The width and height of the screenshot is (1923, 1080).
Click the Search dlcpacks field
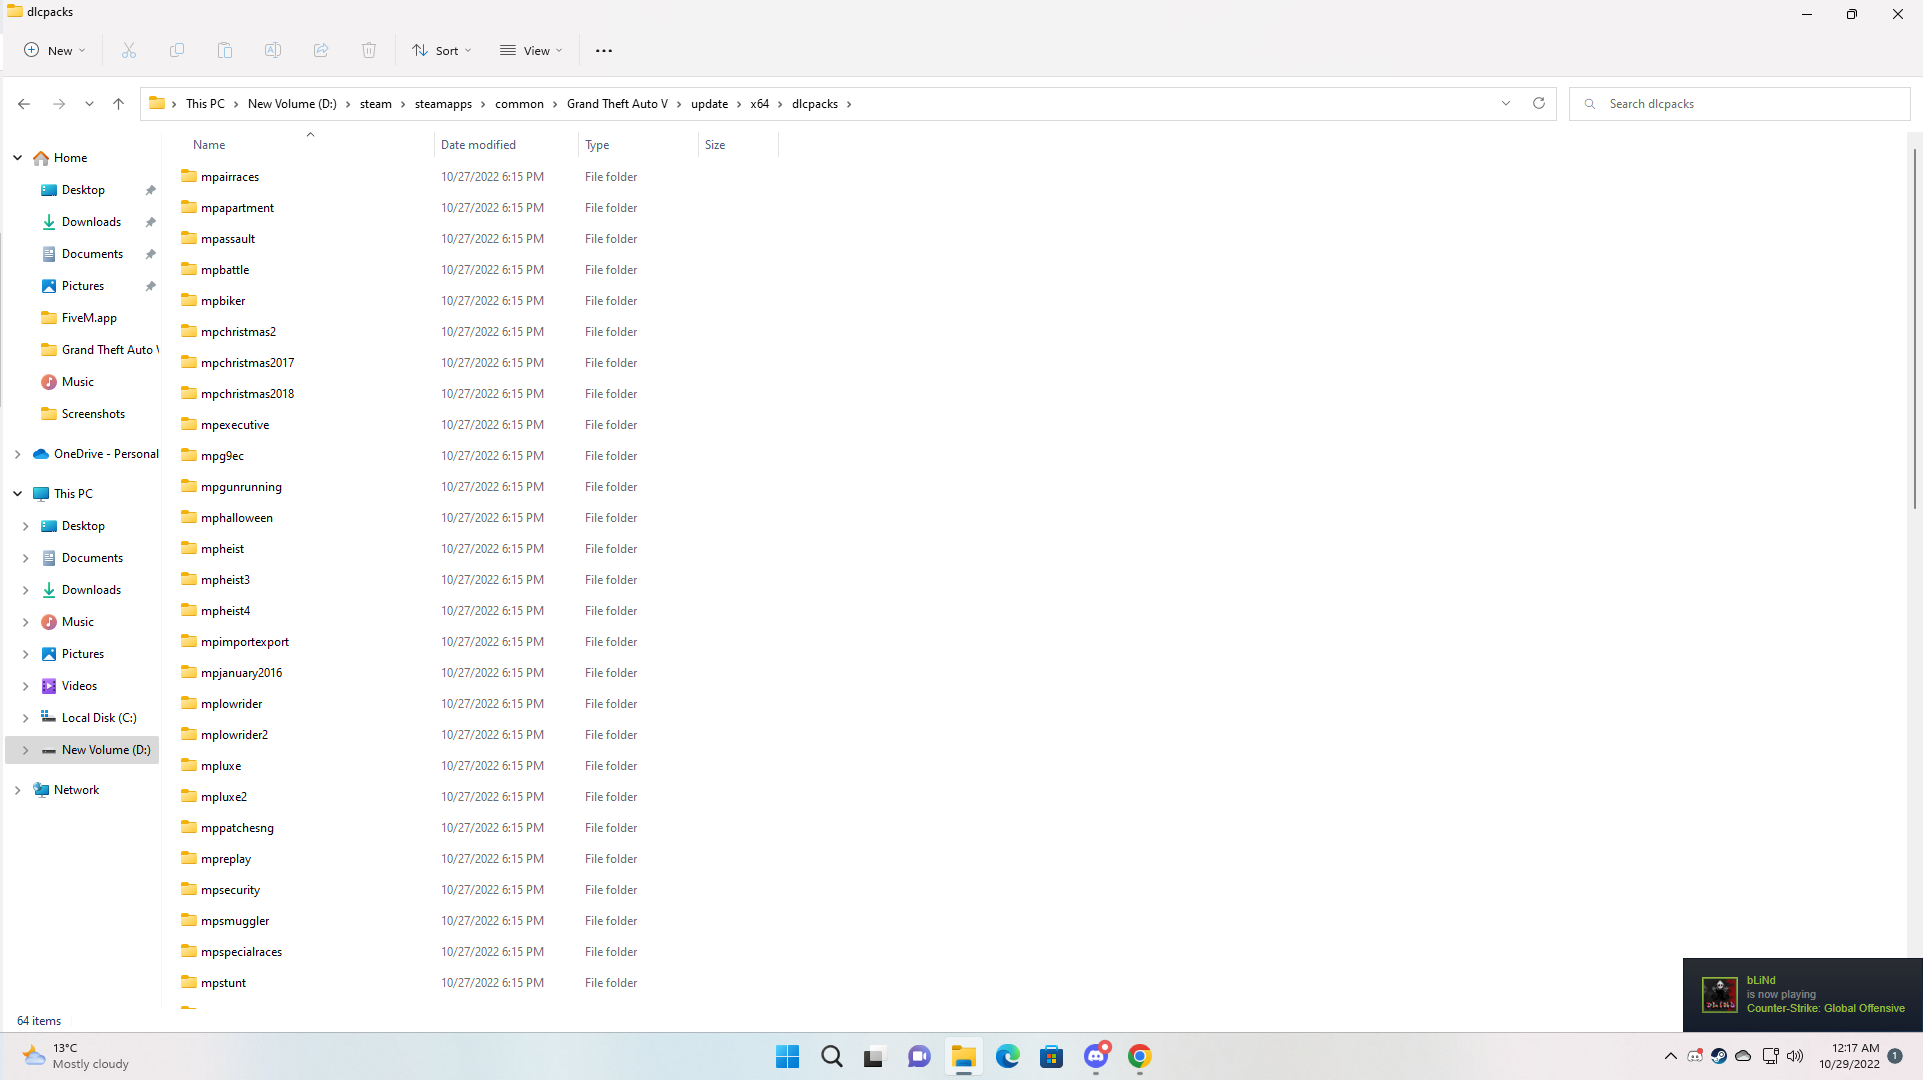click(x=1740, y=104)
